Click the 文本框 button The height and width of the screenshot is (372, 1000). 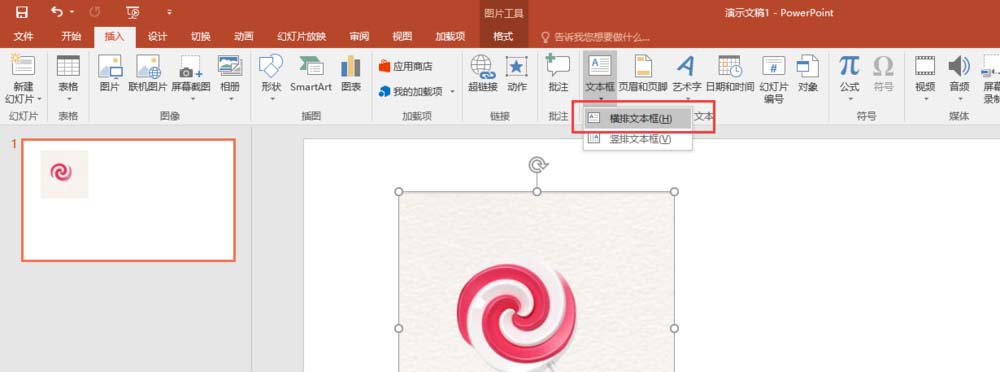599,77
